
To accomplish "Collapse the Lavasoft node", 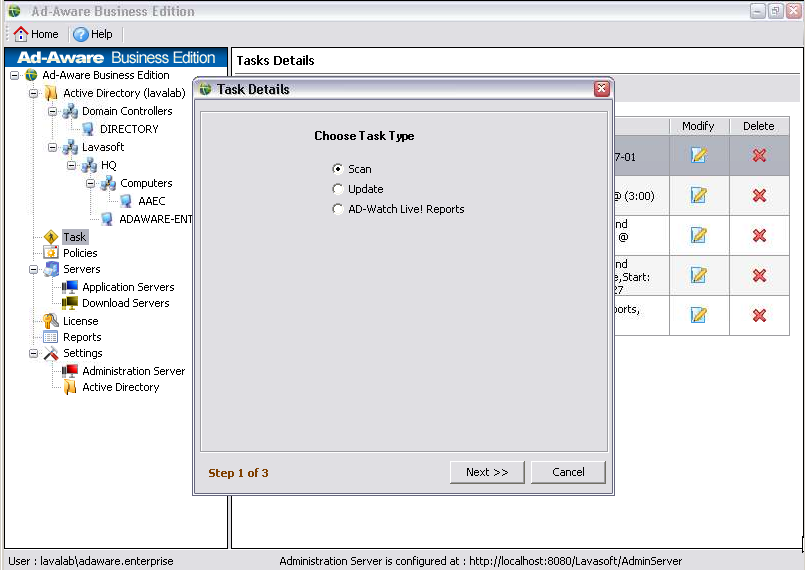I will [x=53, y=147].
